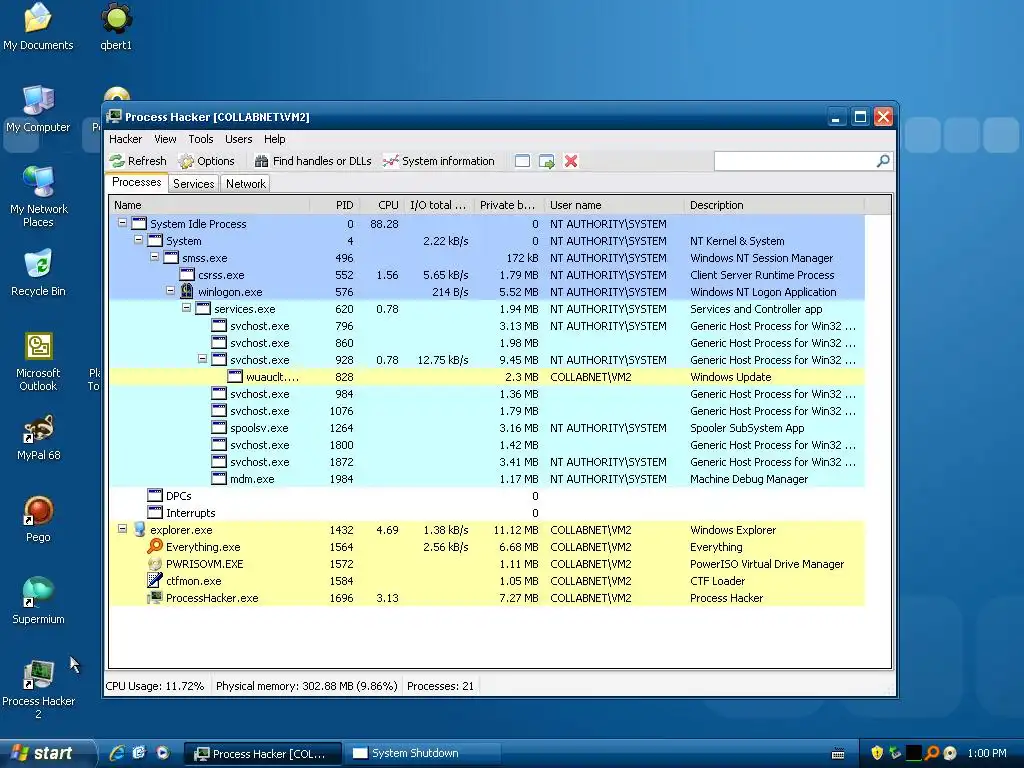Select the MyPal 68 desktop shortcut

pyautogui.click(x=38, y=437)
